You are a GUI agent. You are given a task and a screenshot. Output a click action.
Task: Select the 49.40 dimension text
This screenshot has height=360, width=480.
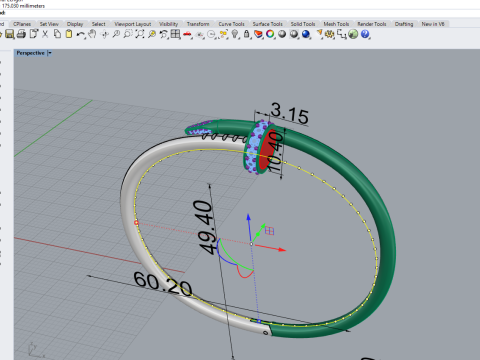(205, 228)
